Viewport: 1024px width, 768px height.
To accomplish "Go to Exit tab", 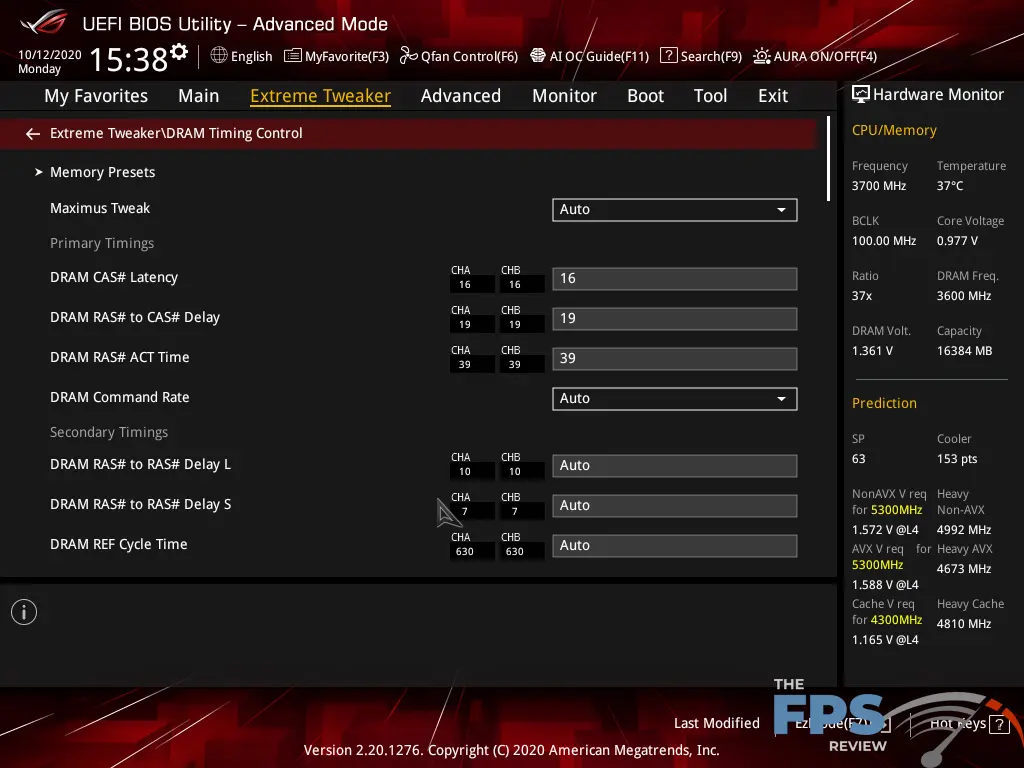I will point(773,96).
